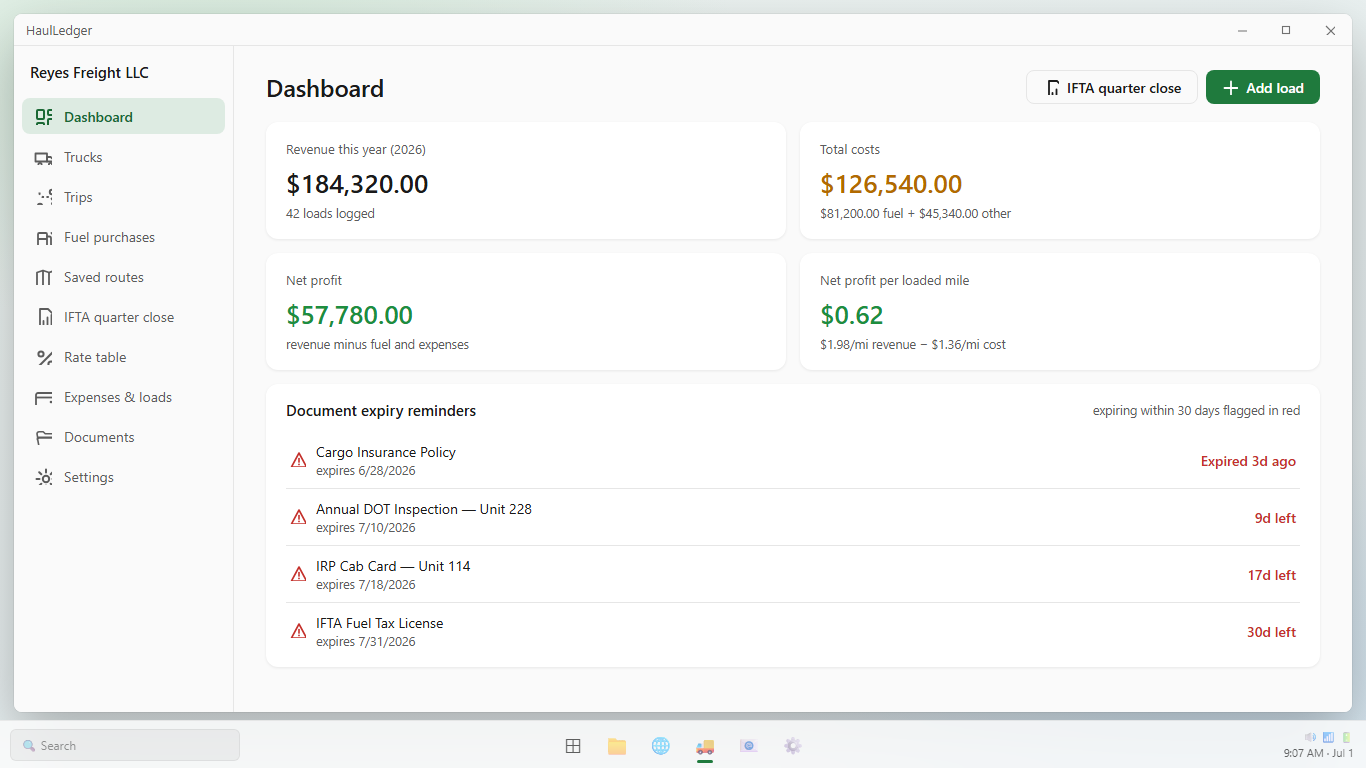Minimize the HaulLedger window
The width and height of the screenshot is (1366, 768).
[1242, 30]
